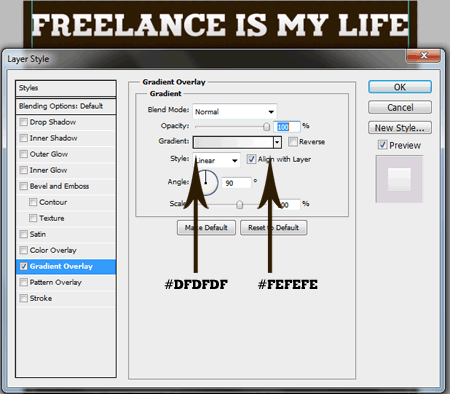
Task: Select the Pattern Overlay label
Action: (x=56, y=282)
